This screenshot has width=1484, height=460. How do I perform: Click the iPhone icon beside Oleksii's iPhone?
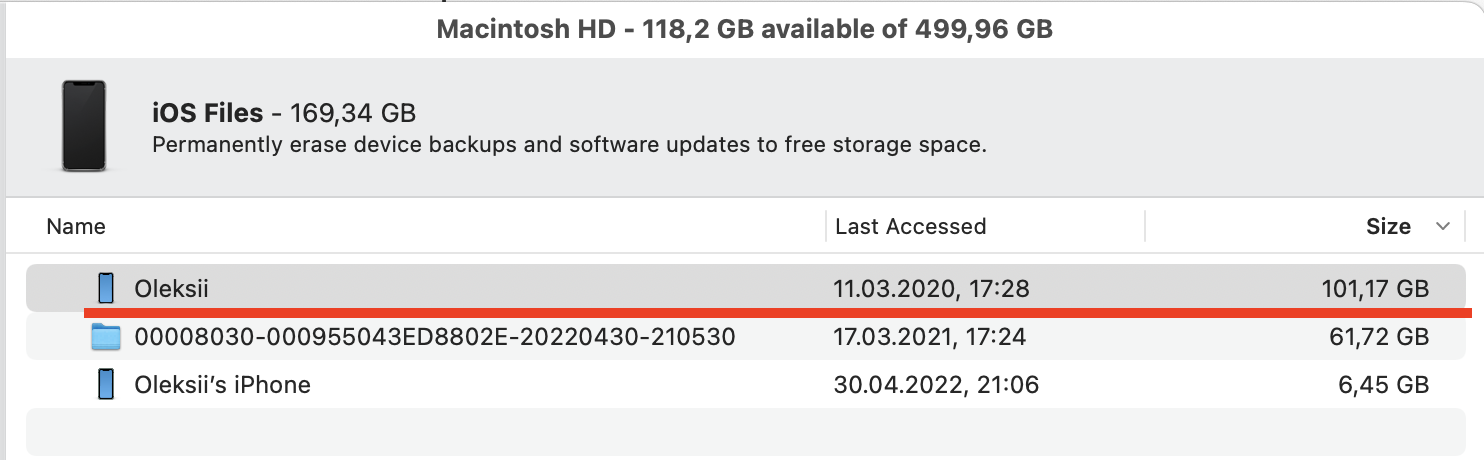tap(105, 384)
